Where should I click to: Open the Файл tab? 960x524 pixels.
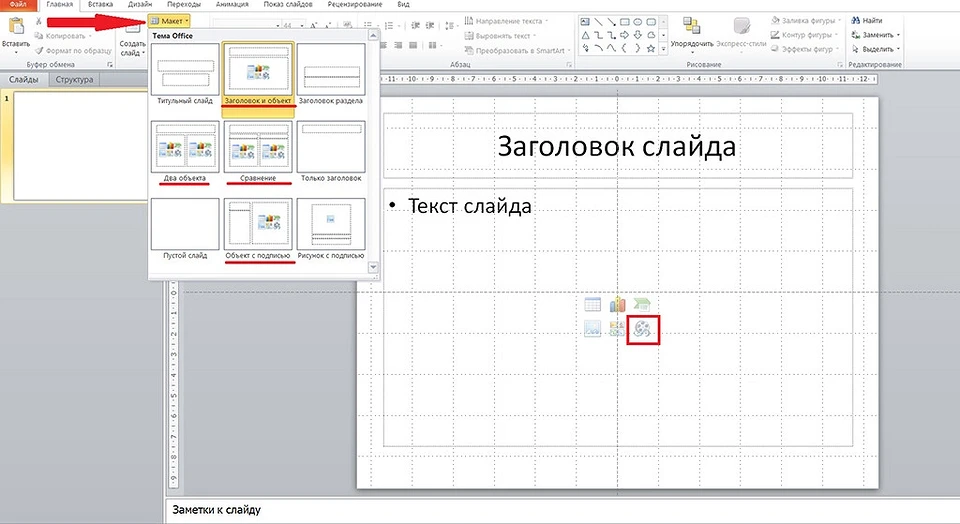click(x=18, y=4)
